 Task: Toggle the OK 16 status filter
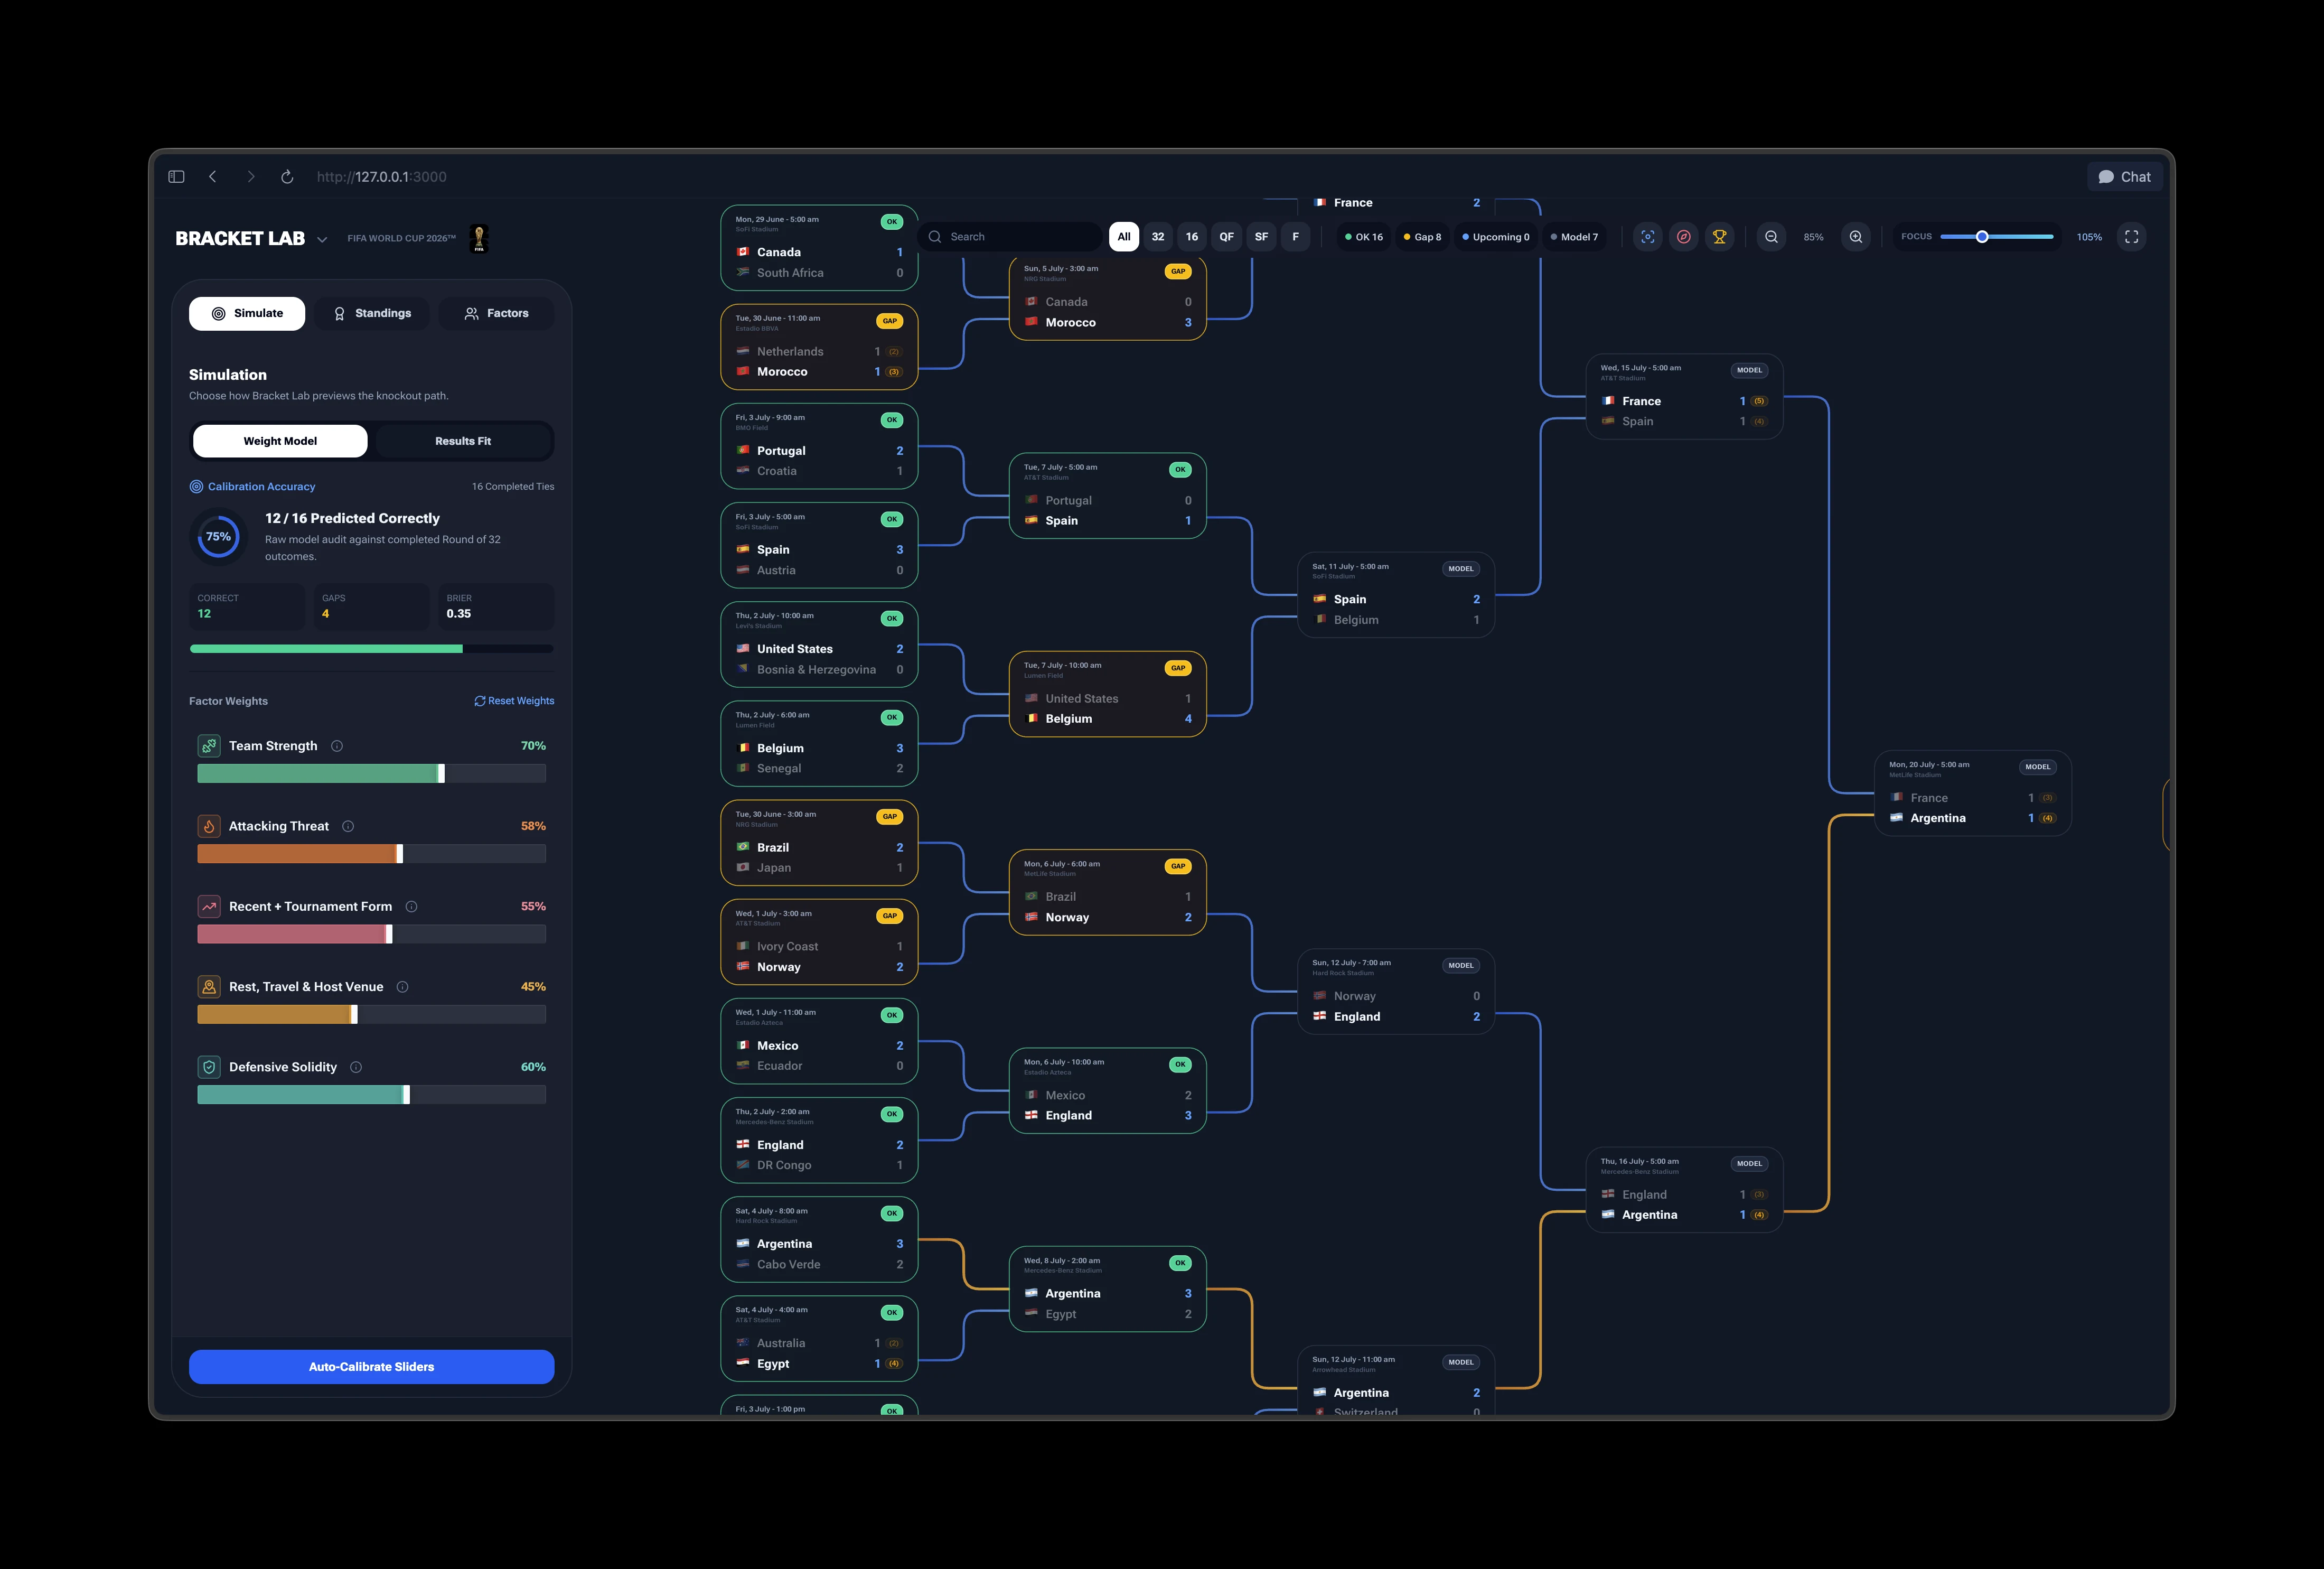pyautogui.click(x=1364, y=237)
